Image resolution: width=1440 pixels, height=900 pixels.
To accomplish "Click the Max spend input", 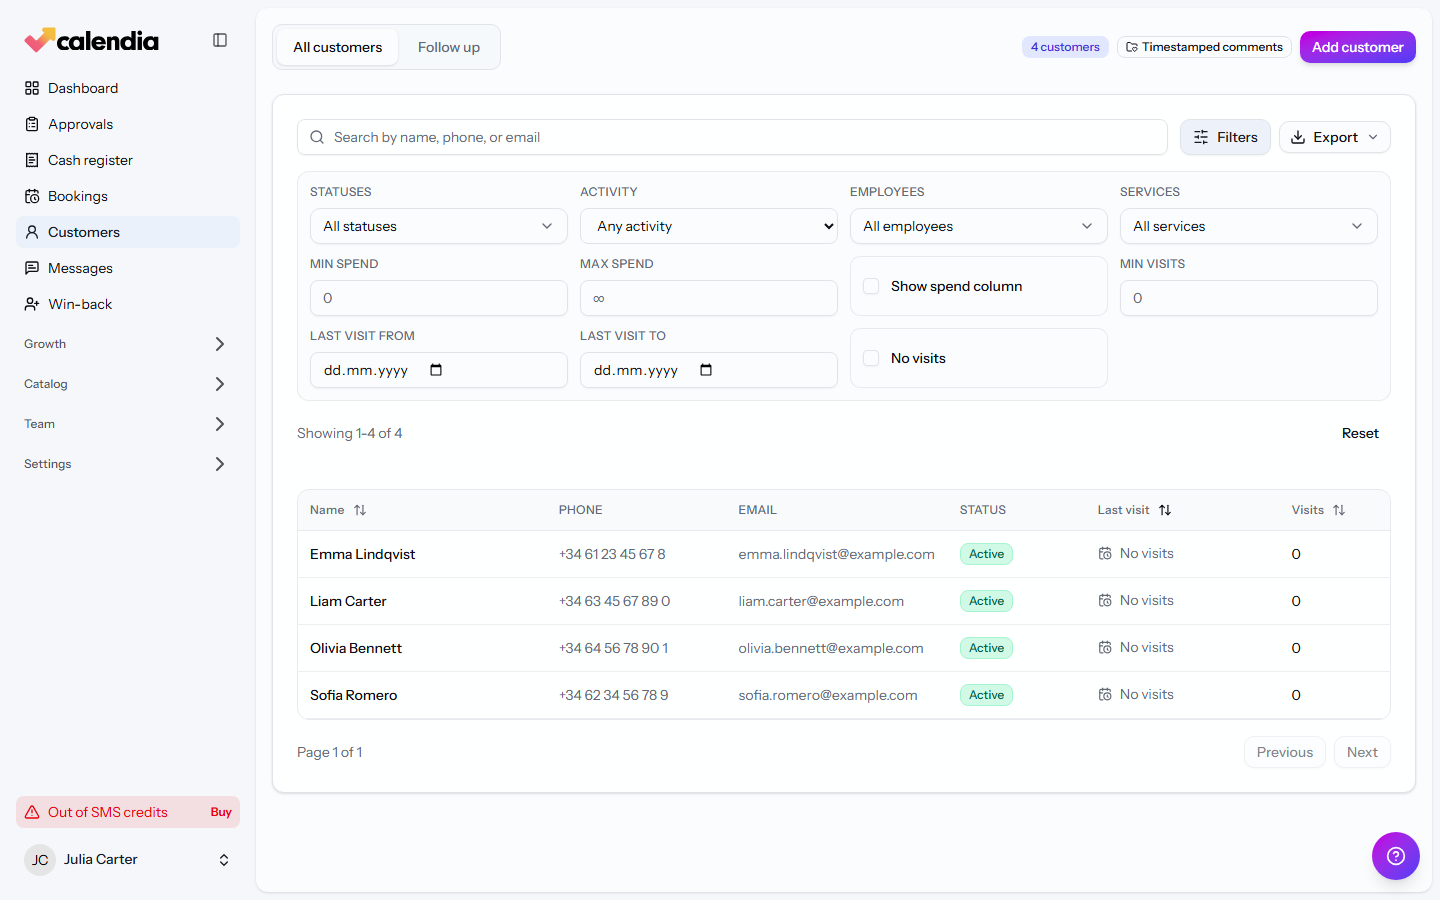I will [x=709, y=298].
